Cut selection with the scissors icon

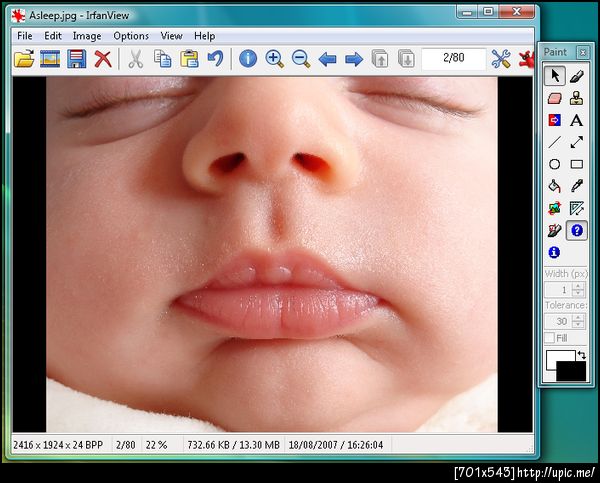coord(135,59)
